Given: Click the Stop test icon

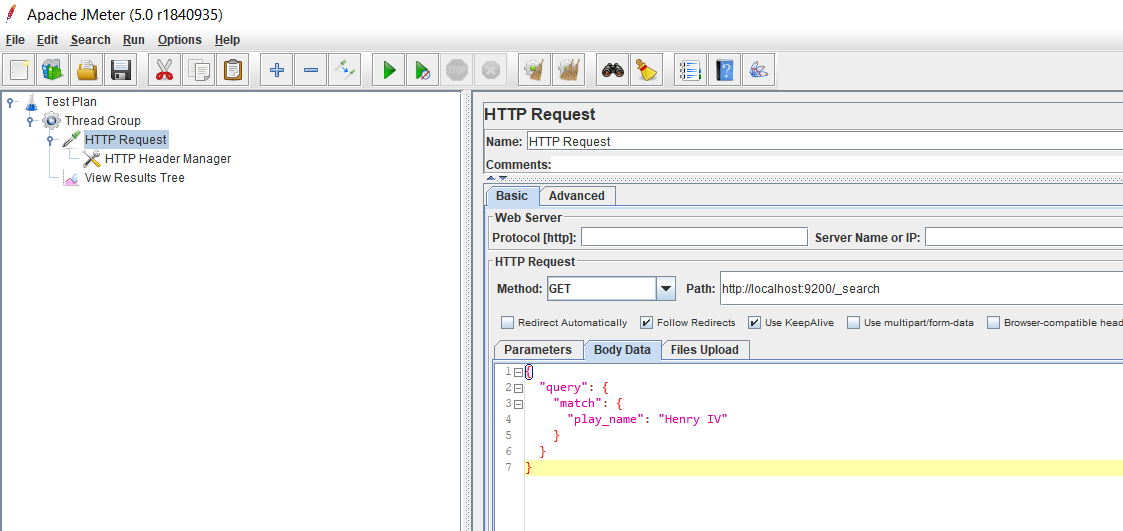Looking at the screenshot, I should [x=456, y=70].
